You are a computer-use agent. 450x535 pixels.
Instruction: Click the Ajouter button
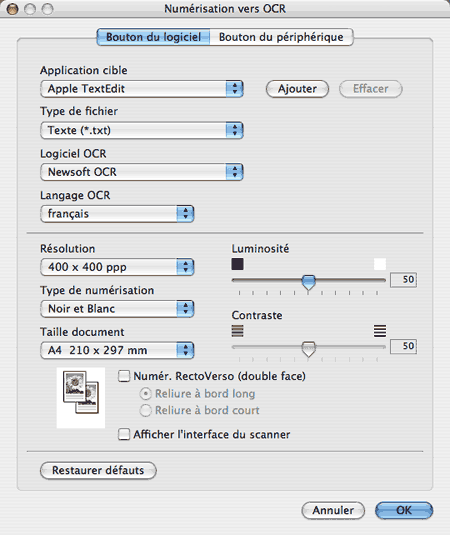point(297,89)
